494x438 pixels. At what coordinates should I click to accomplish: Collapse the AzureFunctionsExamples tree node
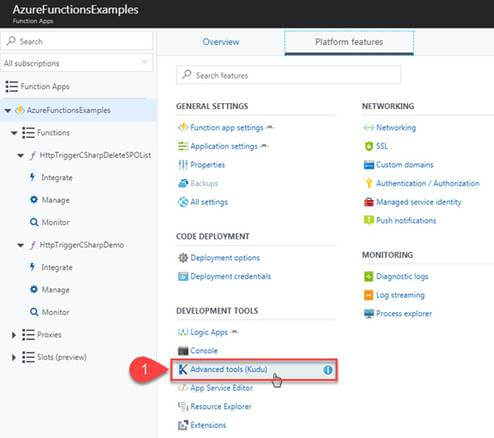[8, 110]
